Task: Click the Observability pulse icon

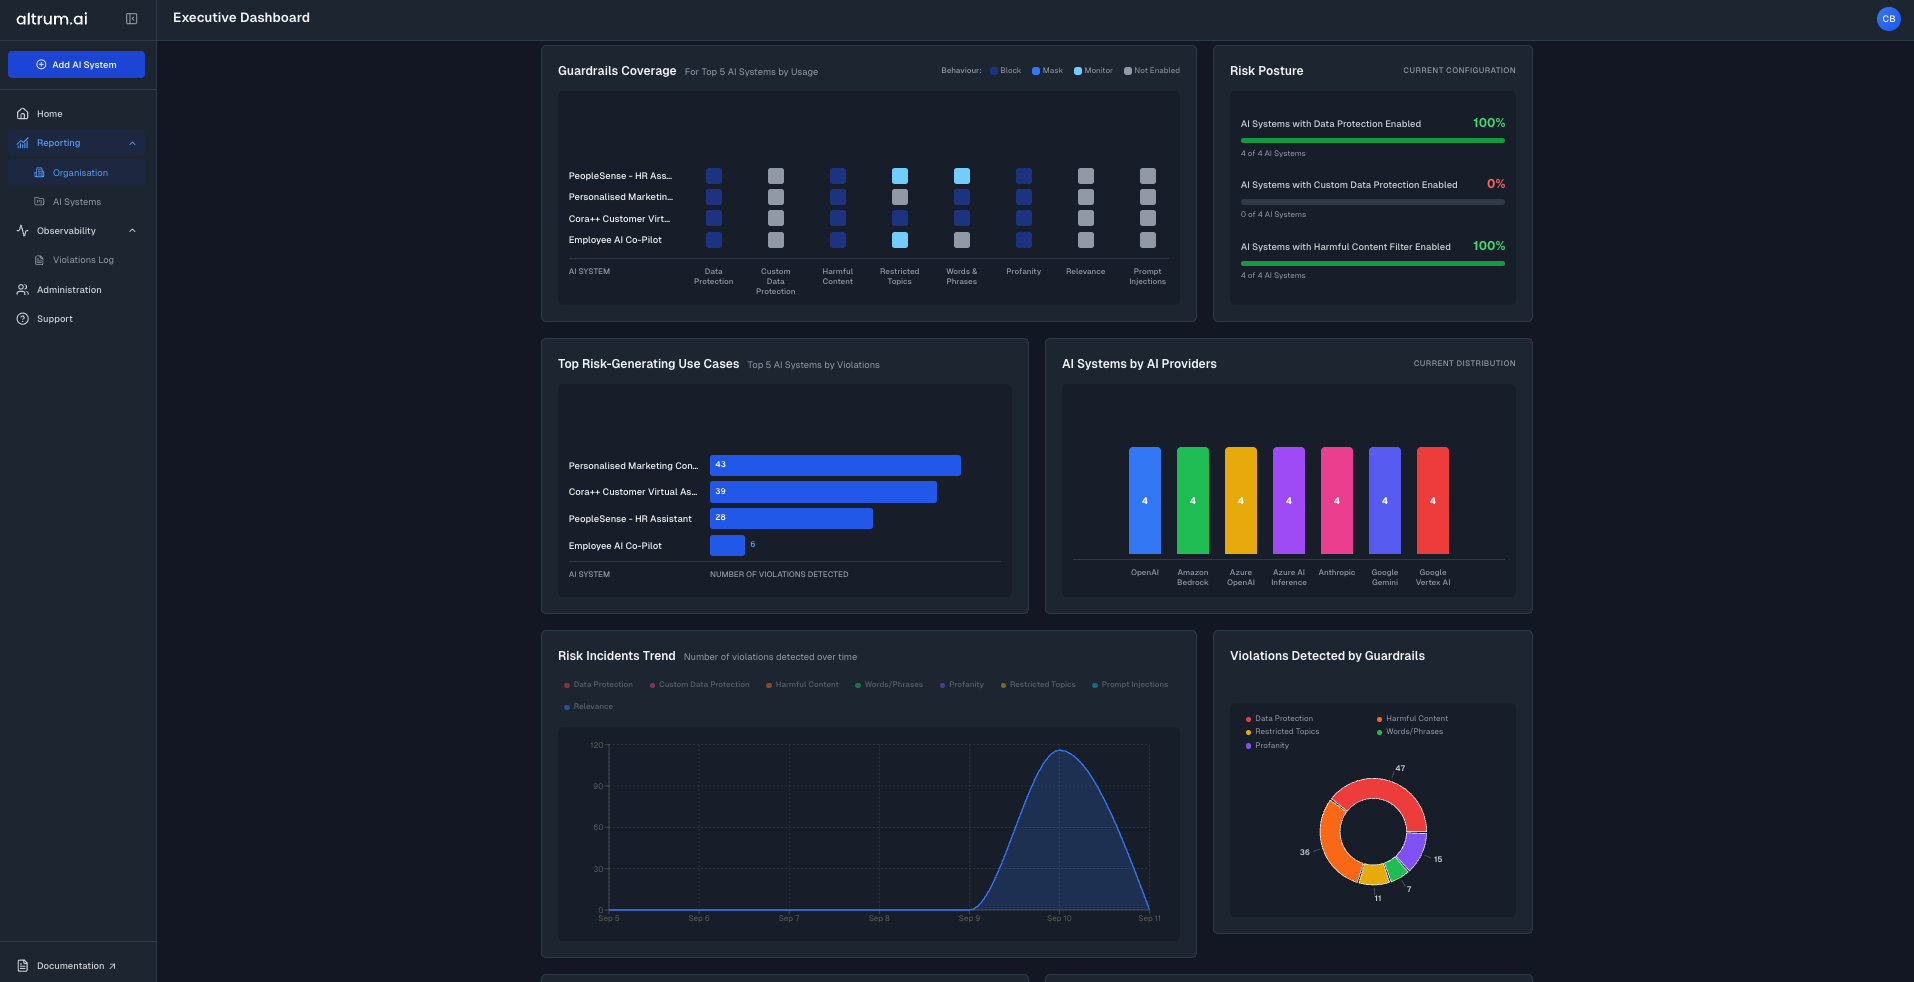Action: (x=23, y=231)
